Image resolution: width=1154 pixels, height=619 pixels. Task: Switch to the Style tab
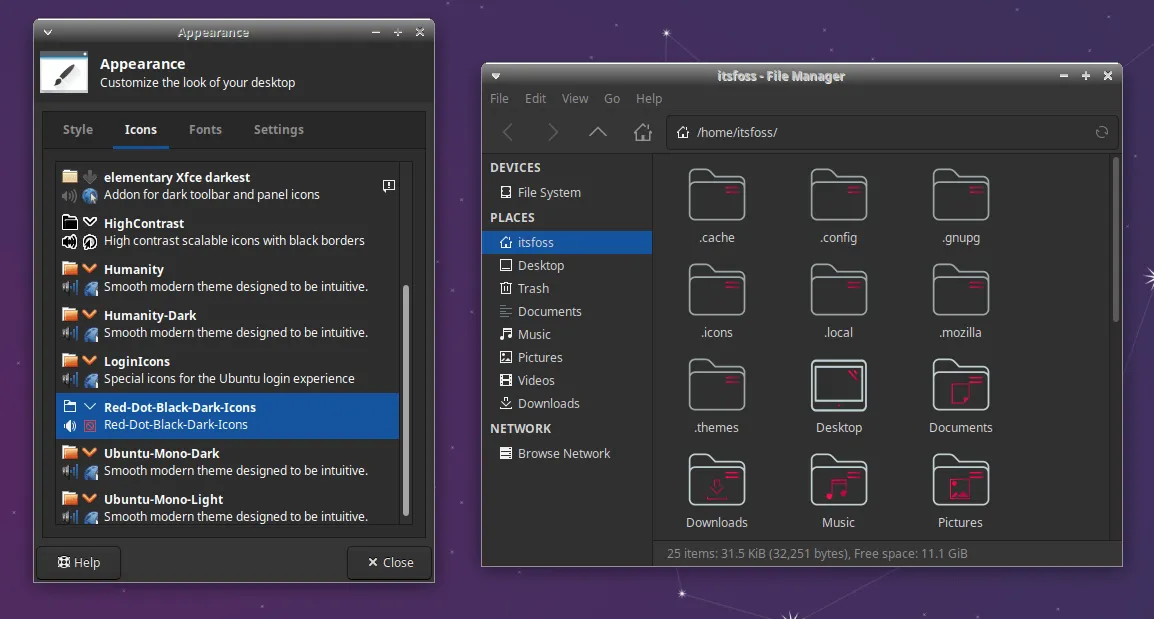pyautogui.click(x=78, y=130)
